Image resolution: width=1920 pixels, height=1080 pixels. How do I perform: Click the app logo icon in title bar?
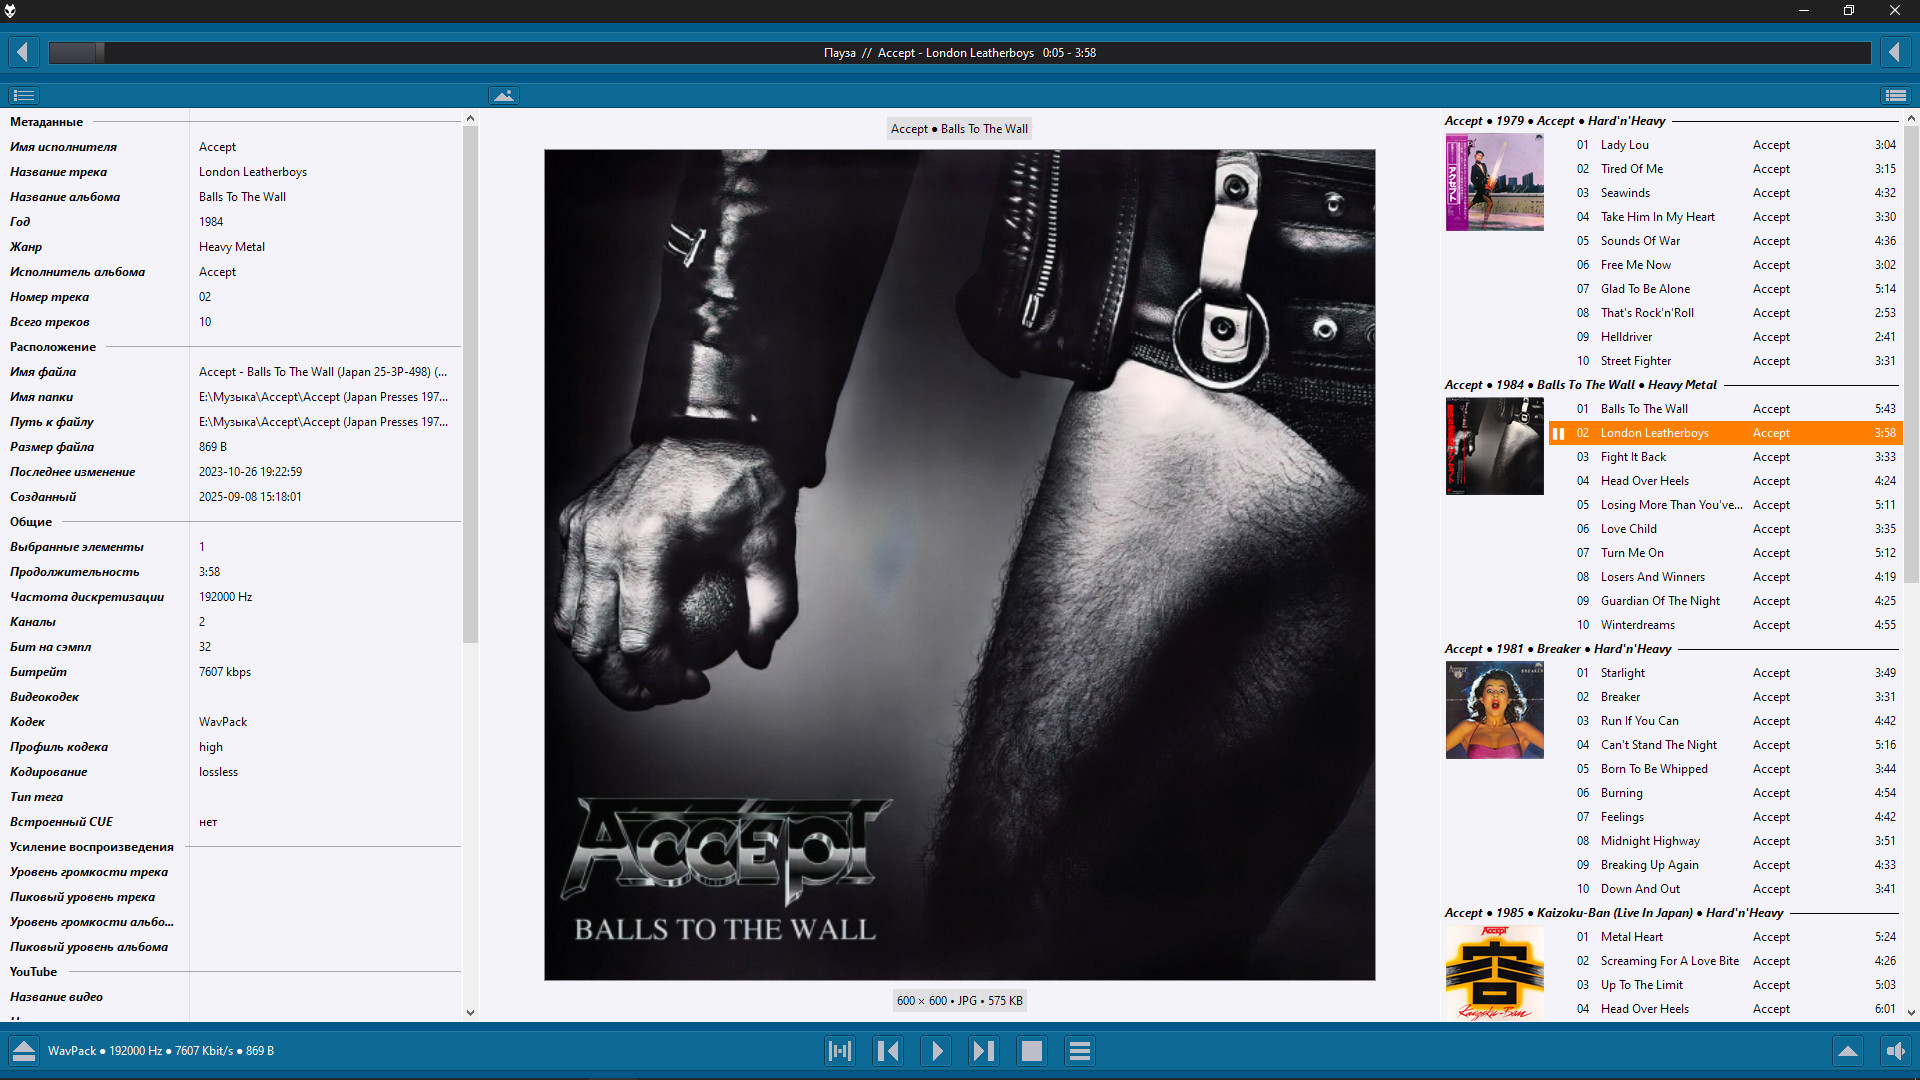[10, 10]
